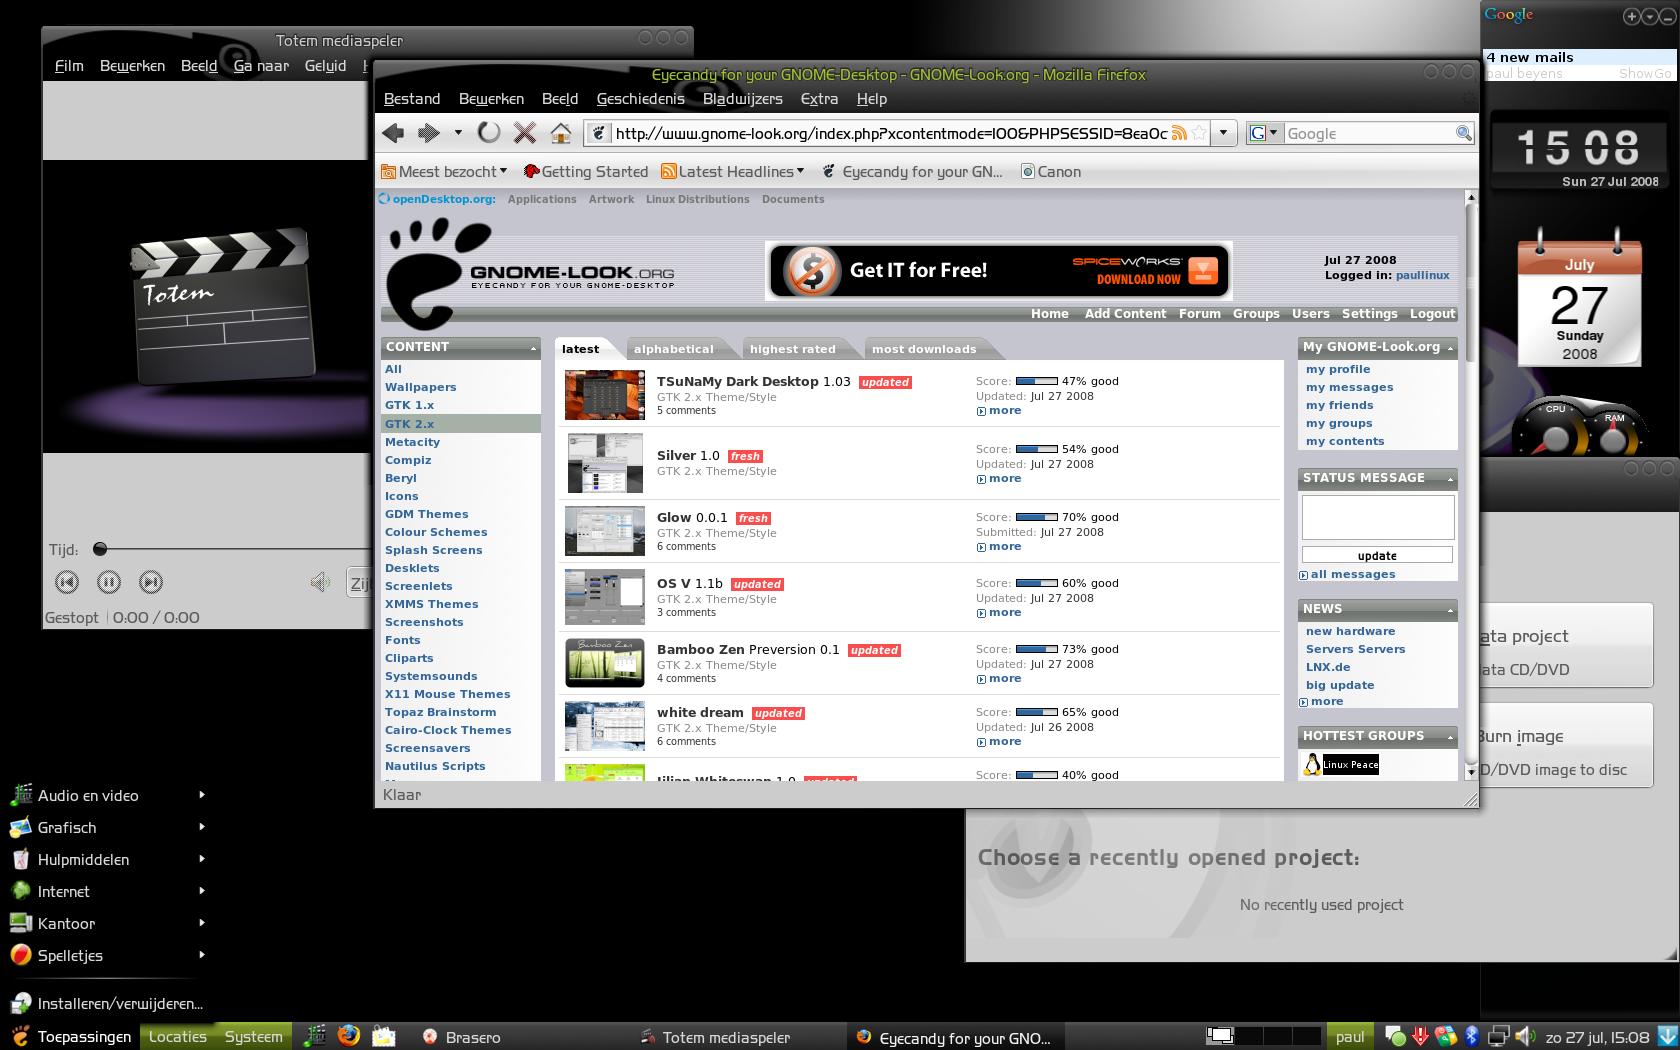Open the media launcher icon next to Systeem
The width and height of the screenshot is (1680, 1050).
point(315,1036)
